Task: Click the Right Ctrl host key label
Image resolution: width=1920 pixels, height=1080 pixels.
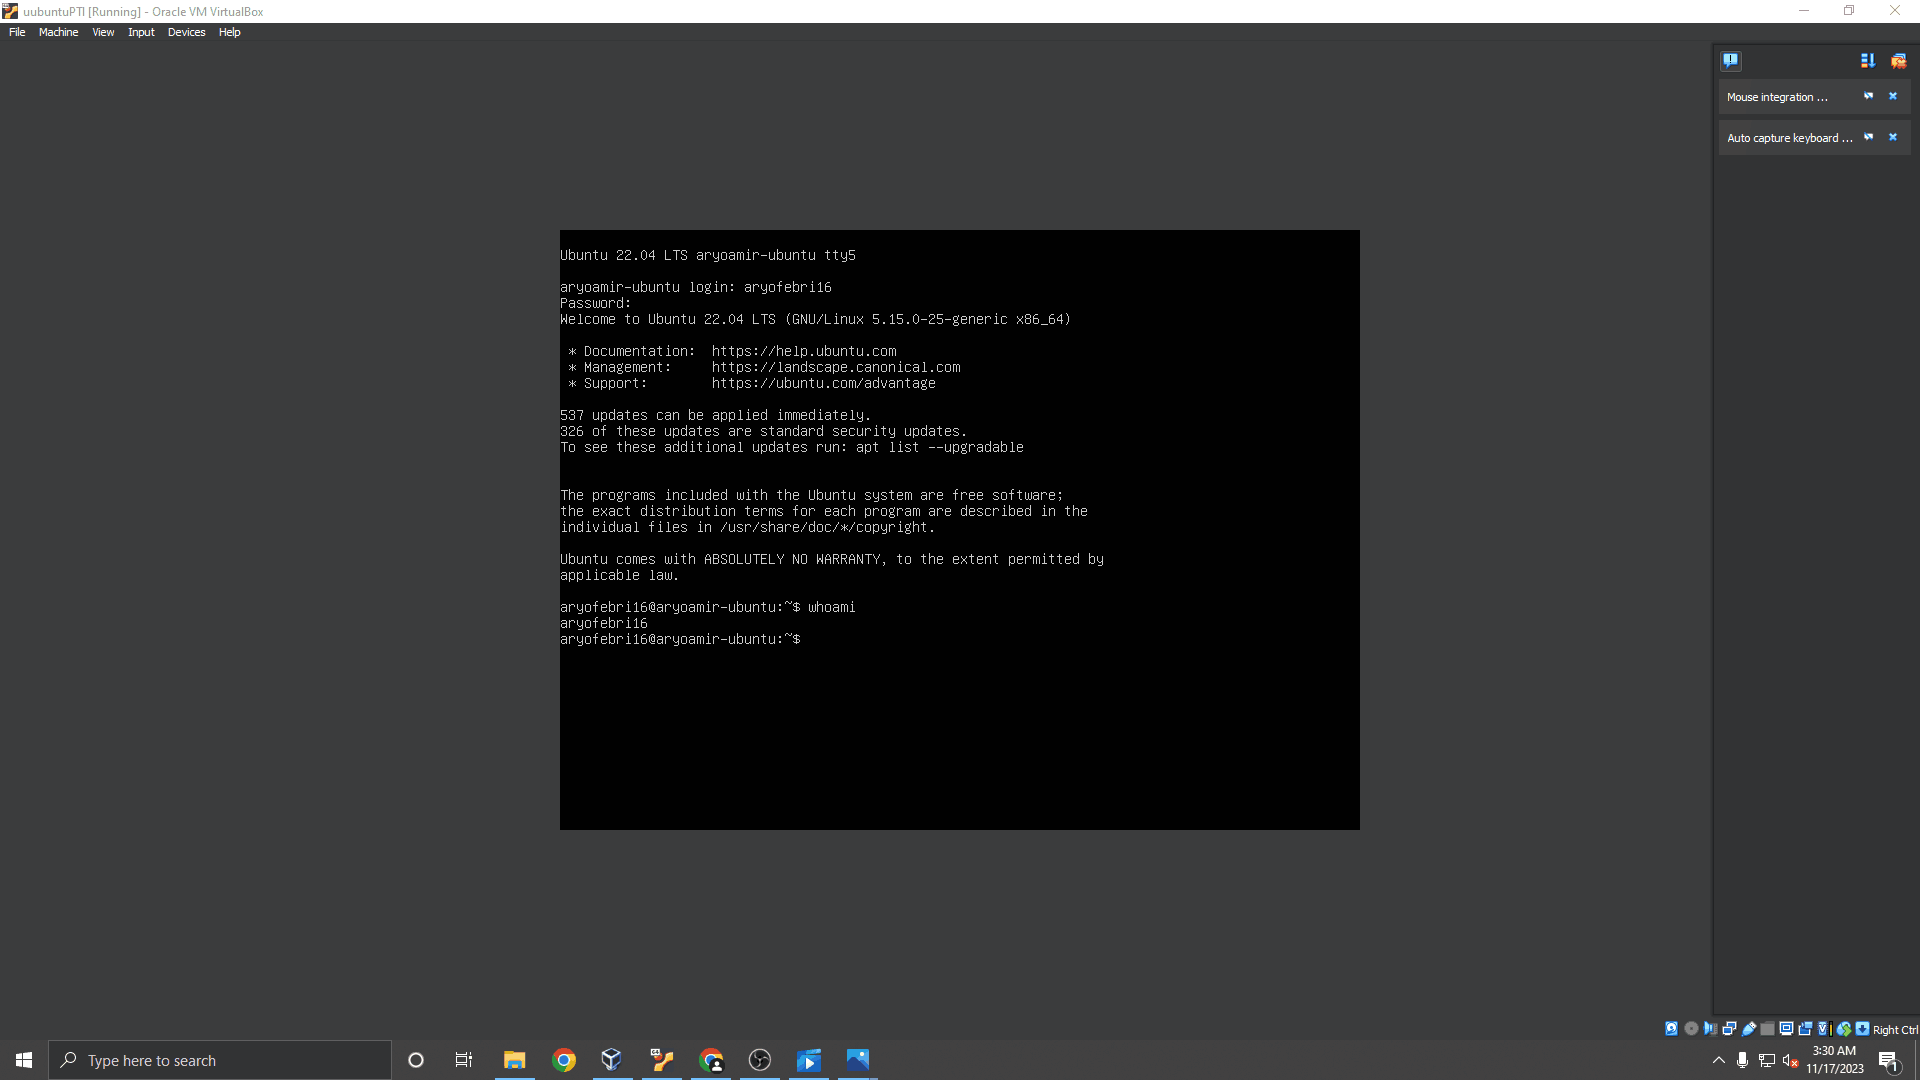Action: pos(1895,1030)
